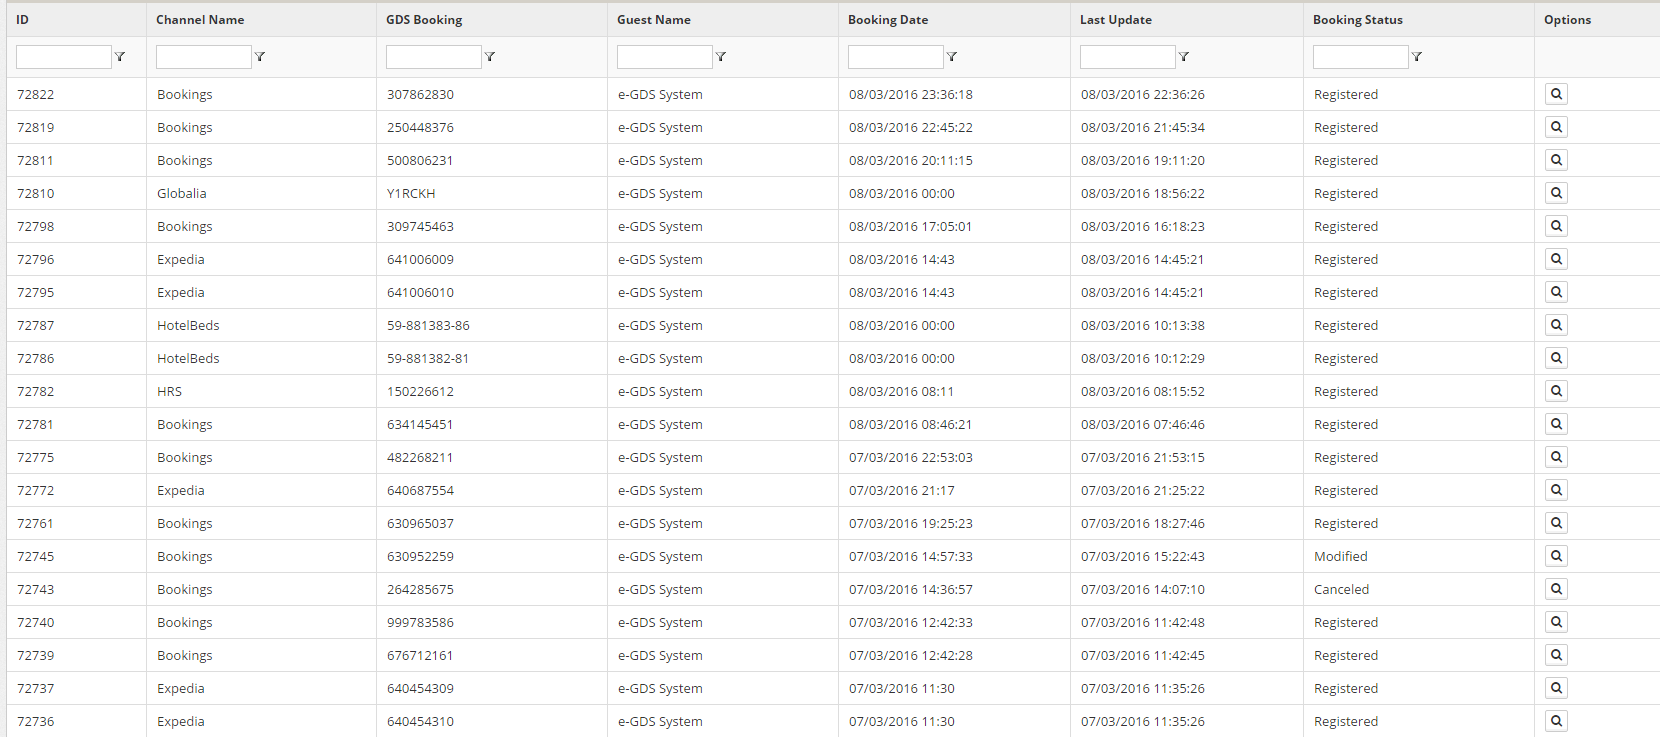Open the Last Update filter funnel
This screenshot has width=1660, height=737.
1184,57
